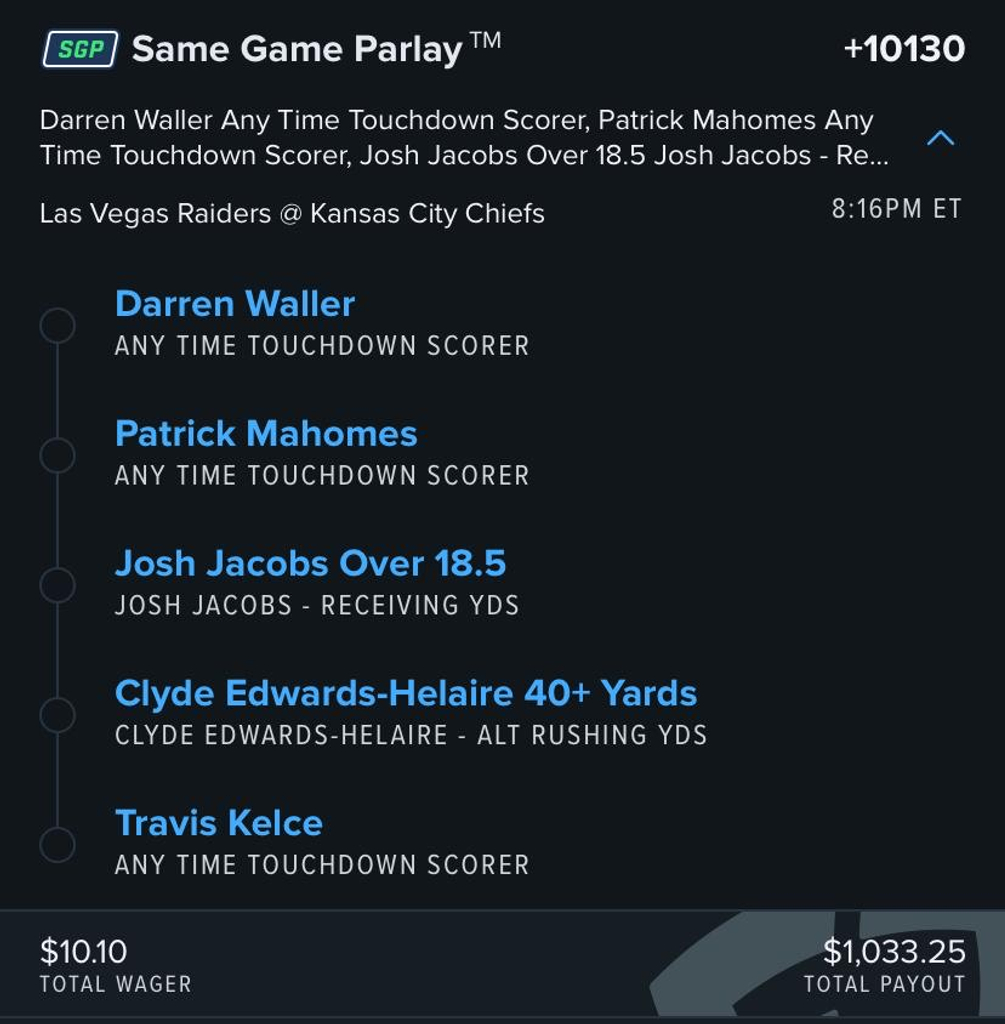
Task: Click the circle next to Josh Jacobs Over 18.5
Action: tap(57, 585)
